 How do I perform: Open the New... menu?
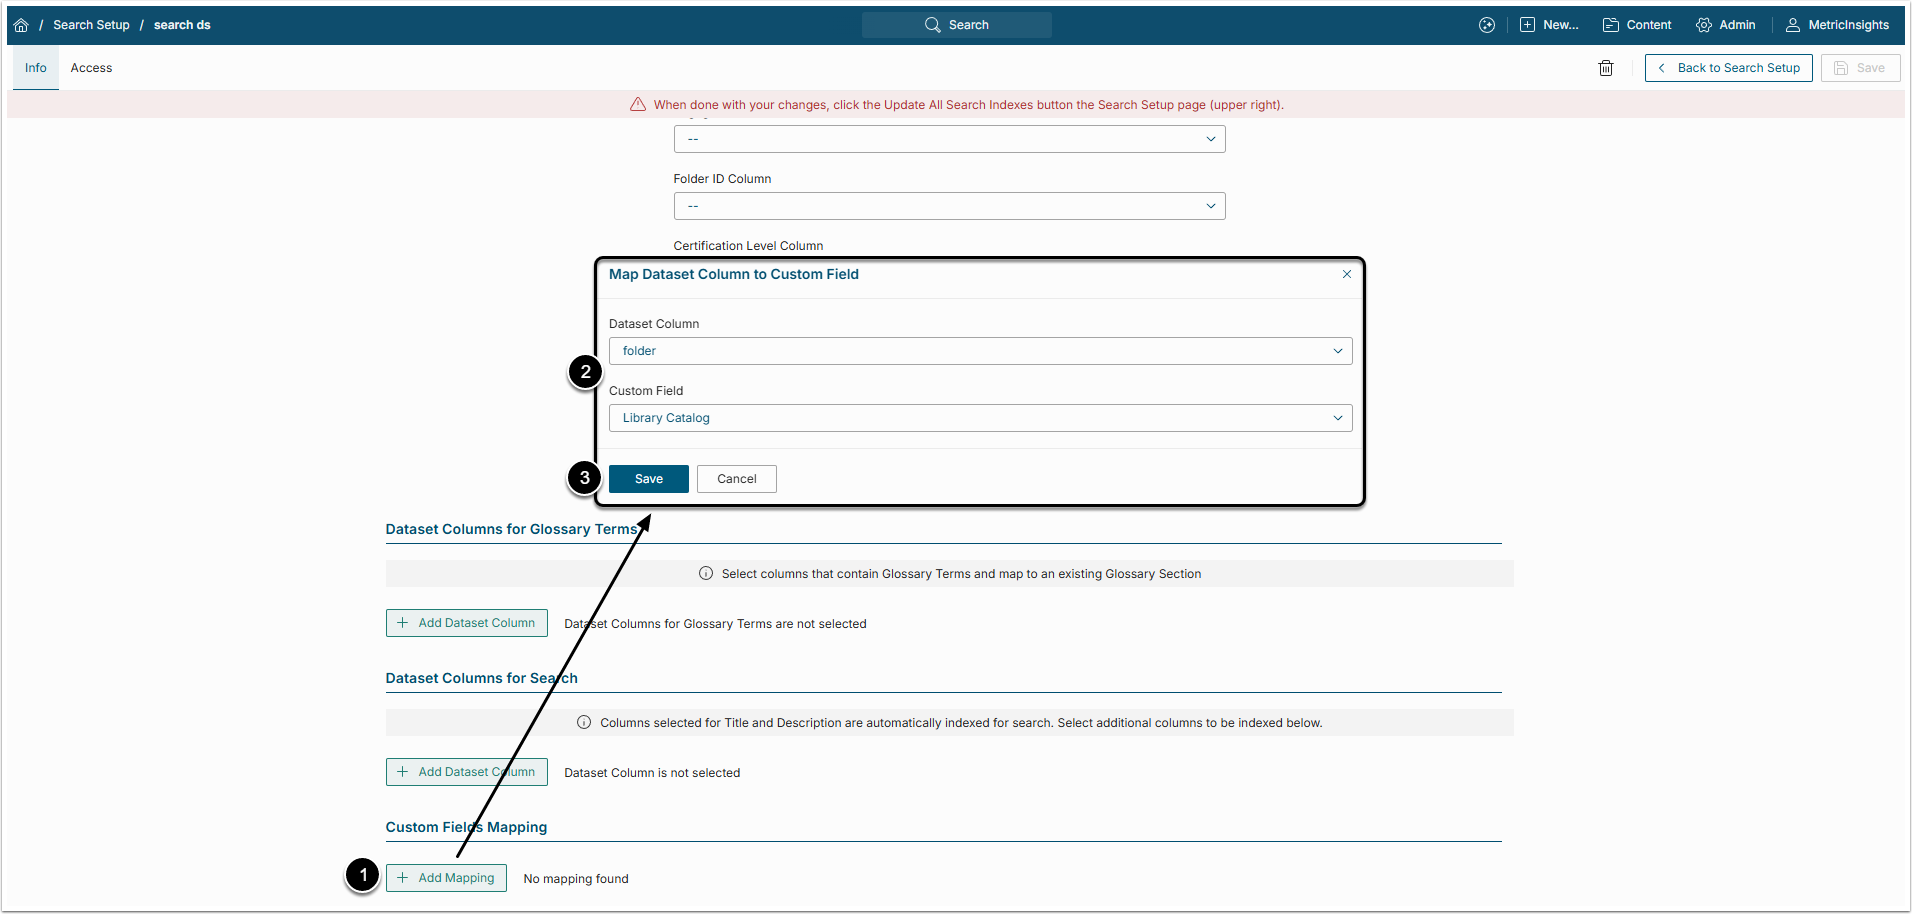pos(1549,25)
